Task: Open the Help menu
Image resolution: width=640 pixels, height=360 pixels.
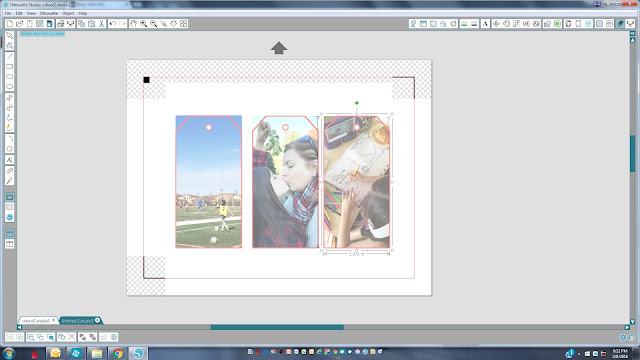Action: tap(83, 13)
